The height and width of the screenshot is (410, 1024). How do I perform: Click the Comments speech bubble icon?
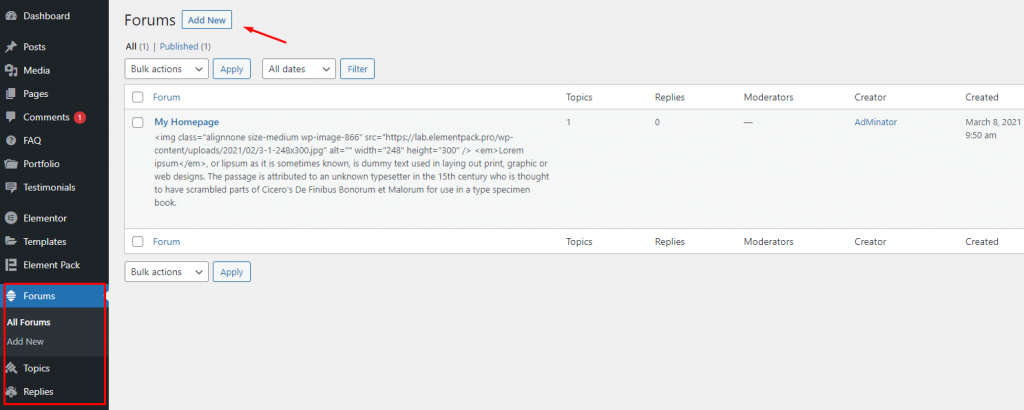(x=10, y=118)
